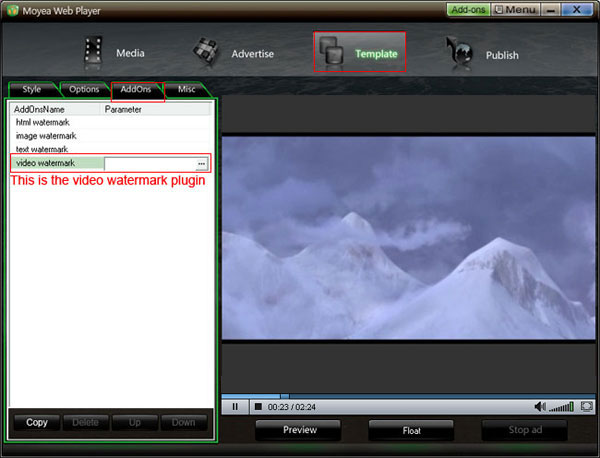Switch to the Style tab
The width and height of the screenshot is (600, 458).
(x=32, y=90)
